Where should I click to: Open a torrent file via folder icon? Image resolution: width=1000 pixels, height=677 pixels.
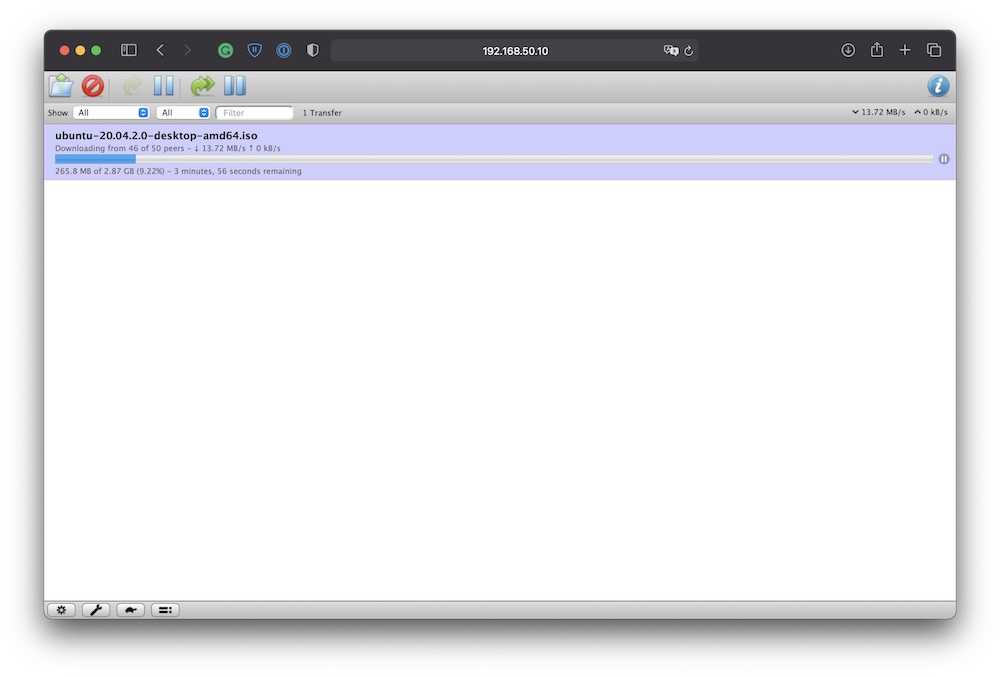(x=61, y=86)
